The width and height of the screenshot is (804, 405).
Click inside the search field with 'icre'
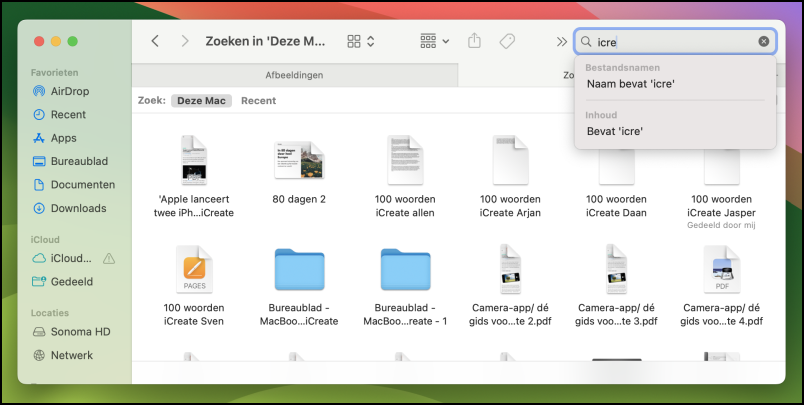point(675,42)
